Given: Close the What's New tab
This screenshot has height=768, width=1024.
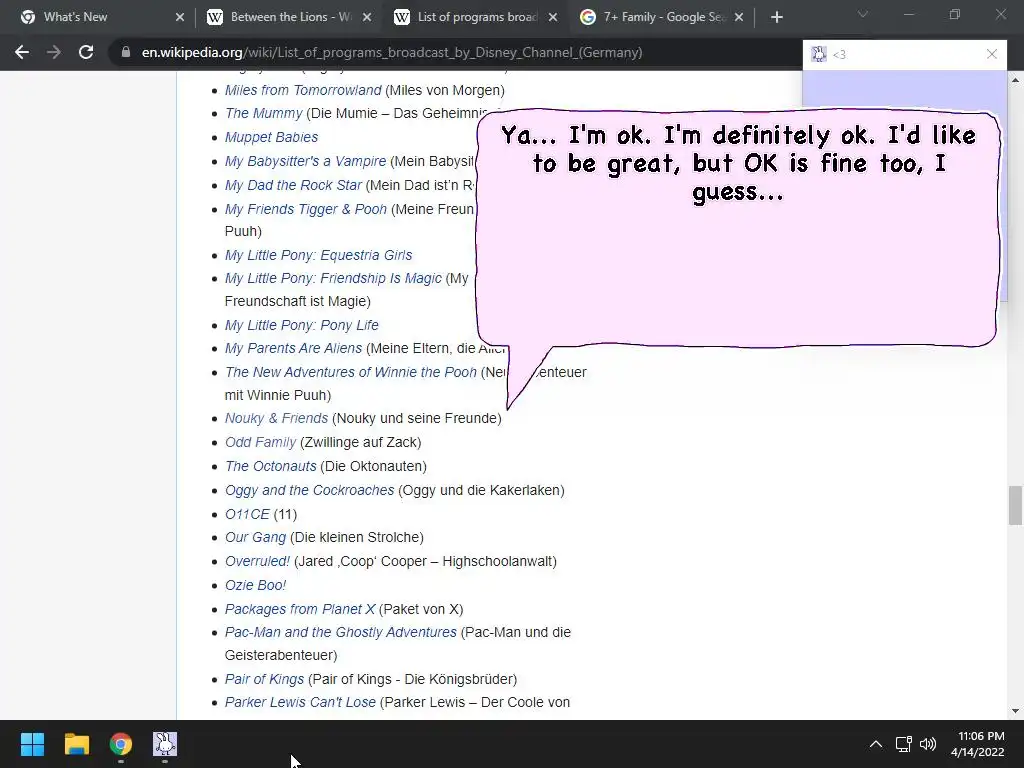Looking at the screenshot, I should point(180,17).
